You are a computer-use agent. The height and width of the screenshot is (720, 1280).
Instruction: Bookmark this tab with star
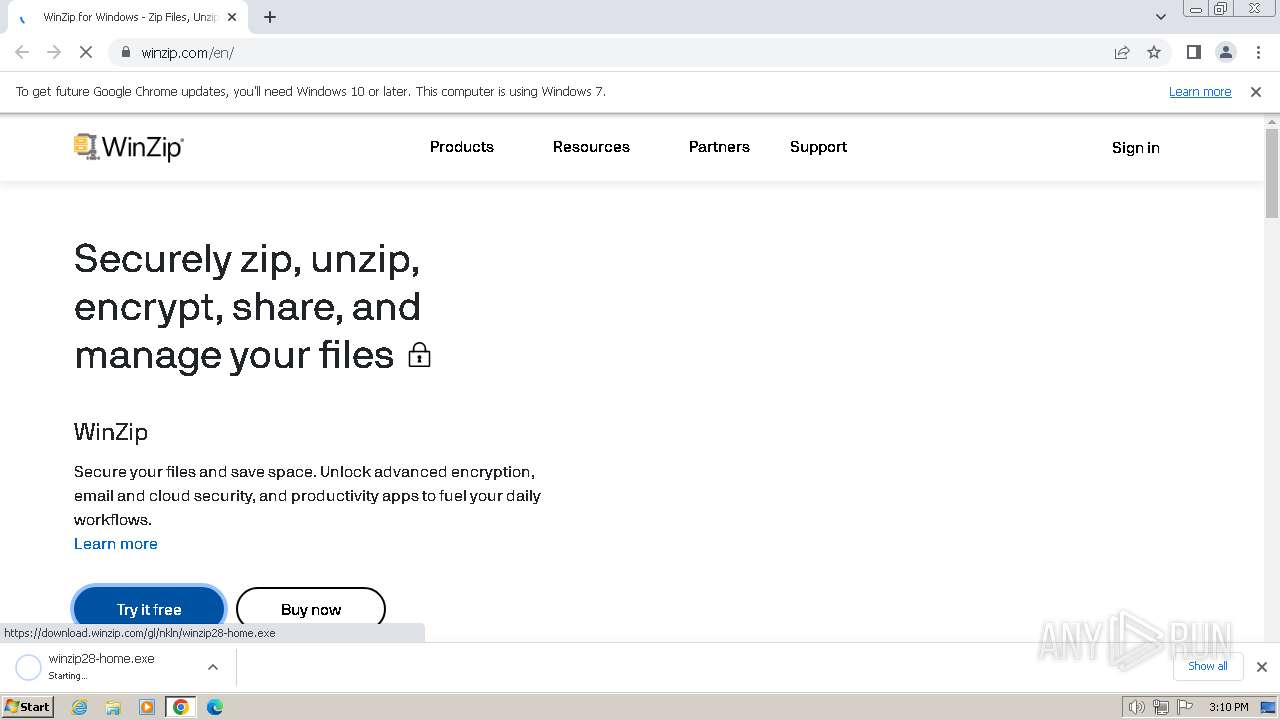coord(1154,52)
